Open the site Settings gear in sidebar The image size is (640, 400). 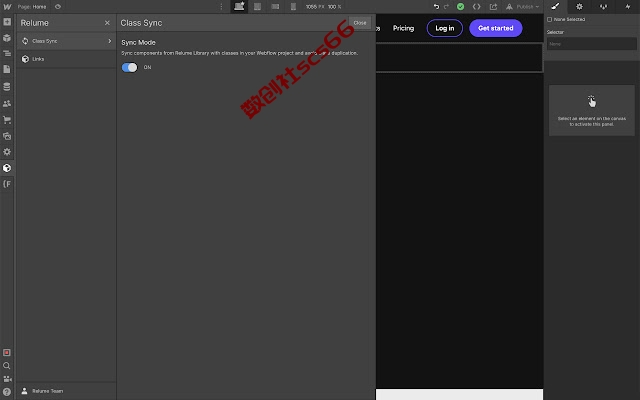click(x=7, y=152)
